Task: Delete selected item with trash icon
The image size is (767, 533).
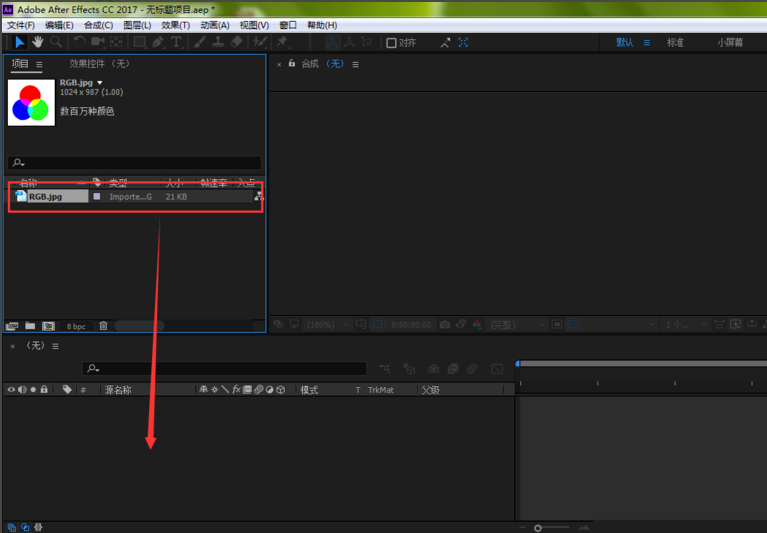Action: pyautogui.click(x=103, y=326)
